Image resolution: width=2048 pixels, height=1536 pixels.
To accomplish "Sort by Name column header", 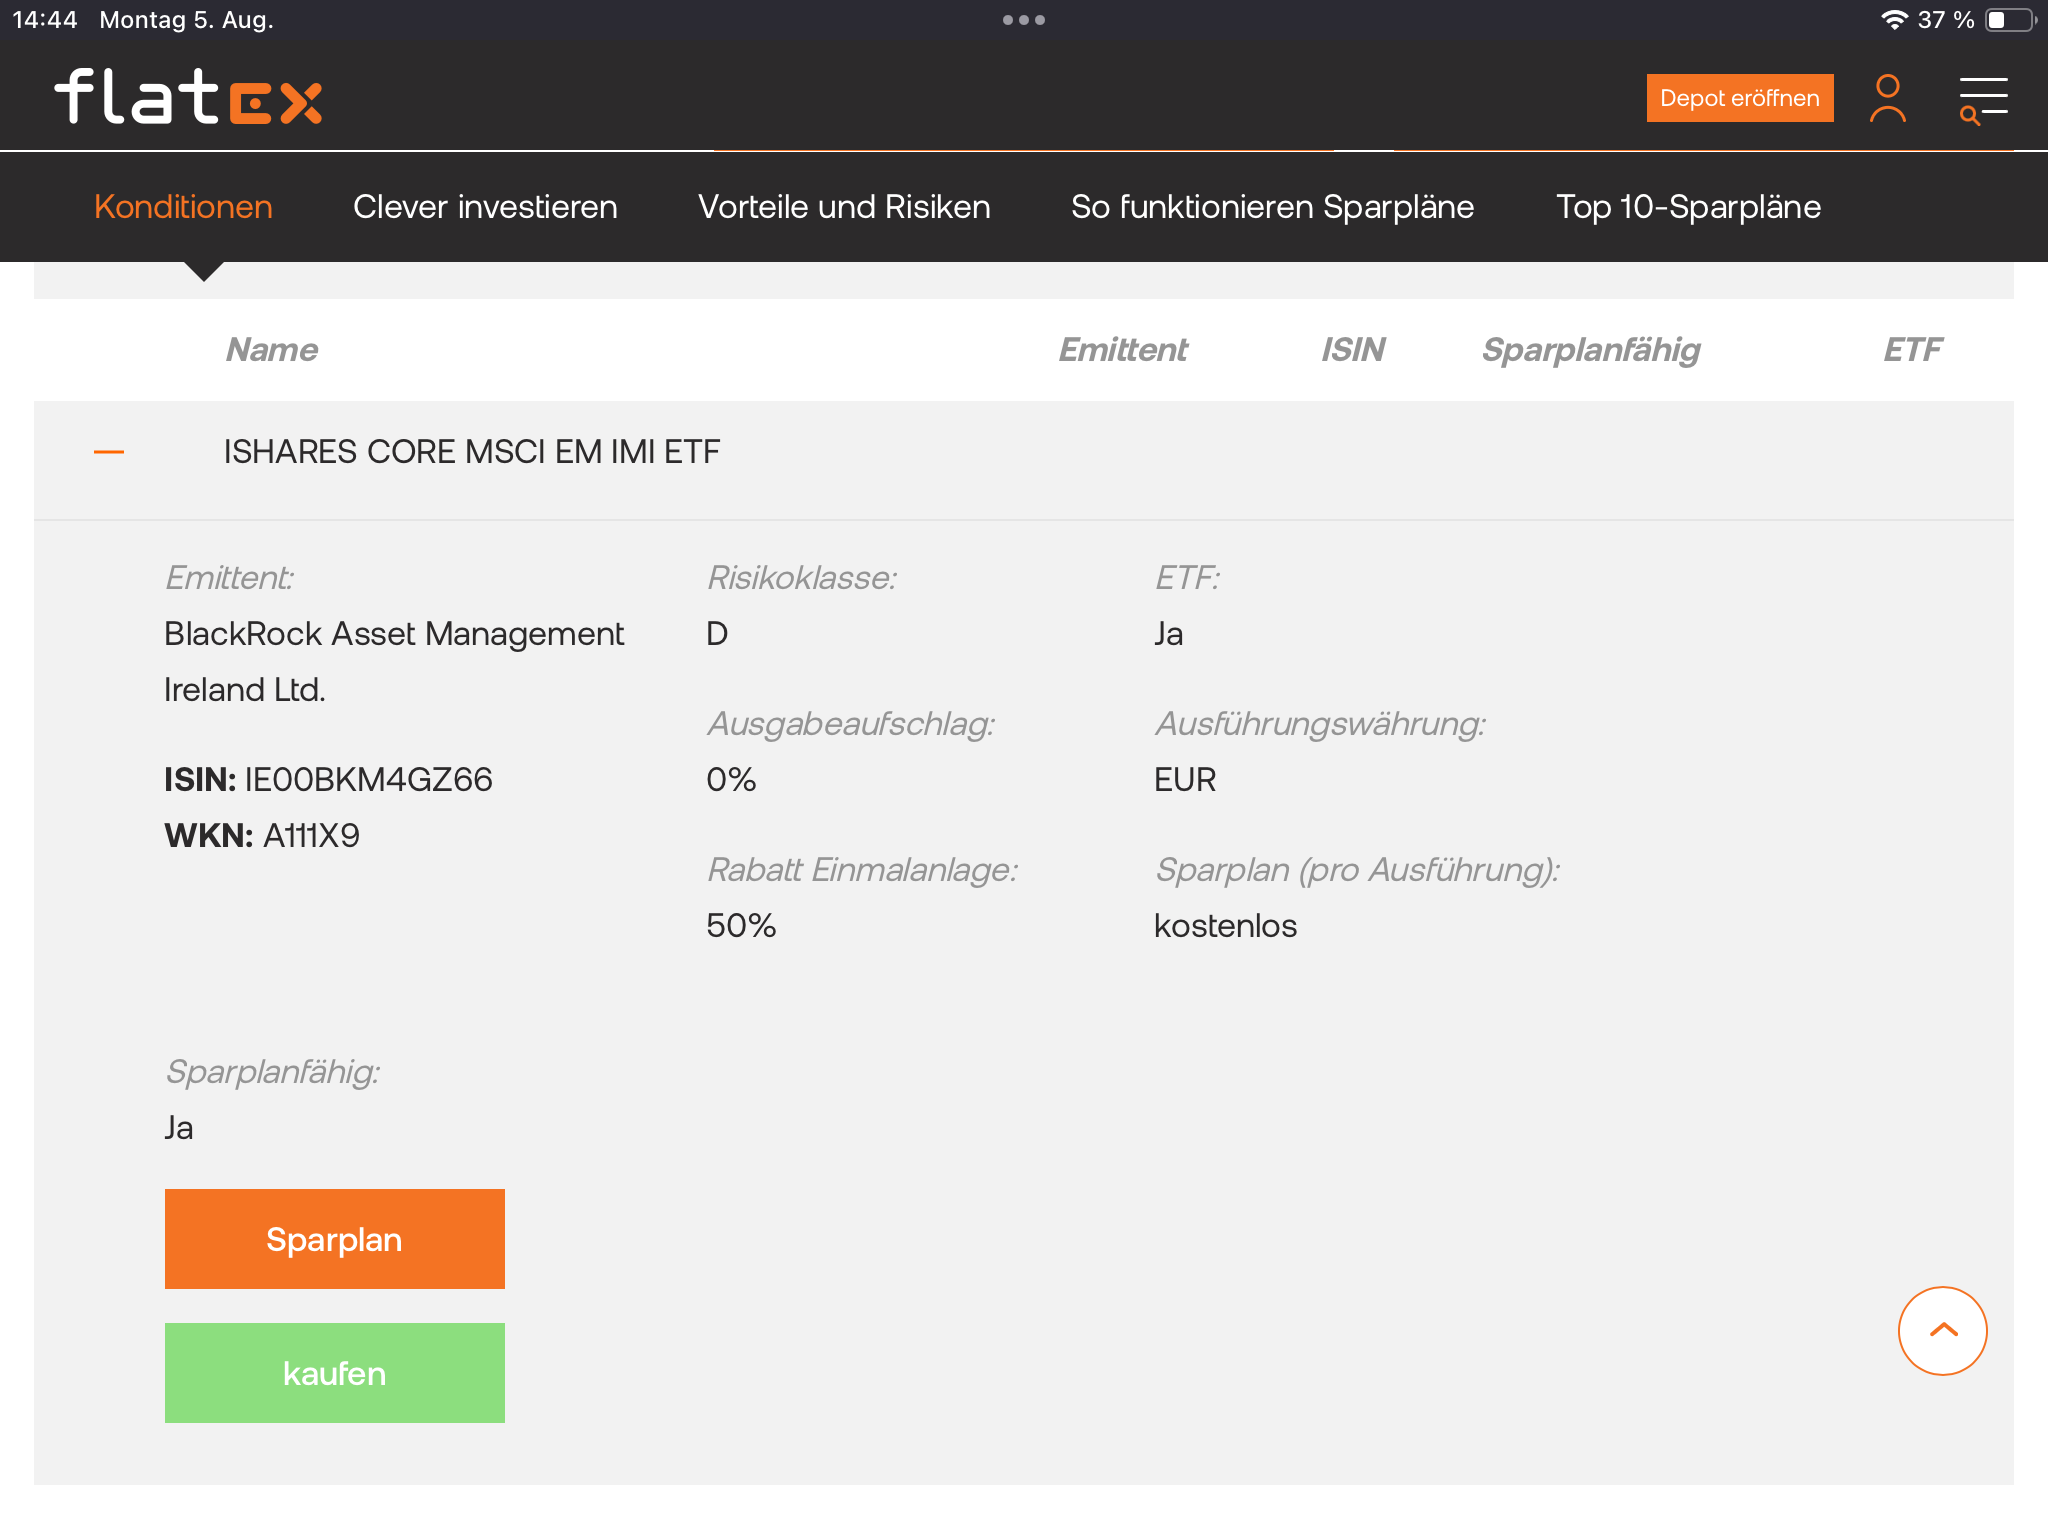I will [271, 350].
